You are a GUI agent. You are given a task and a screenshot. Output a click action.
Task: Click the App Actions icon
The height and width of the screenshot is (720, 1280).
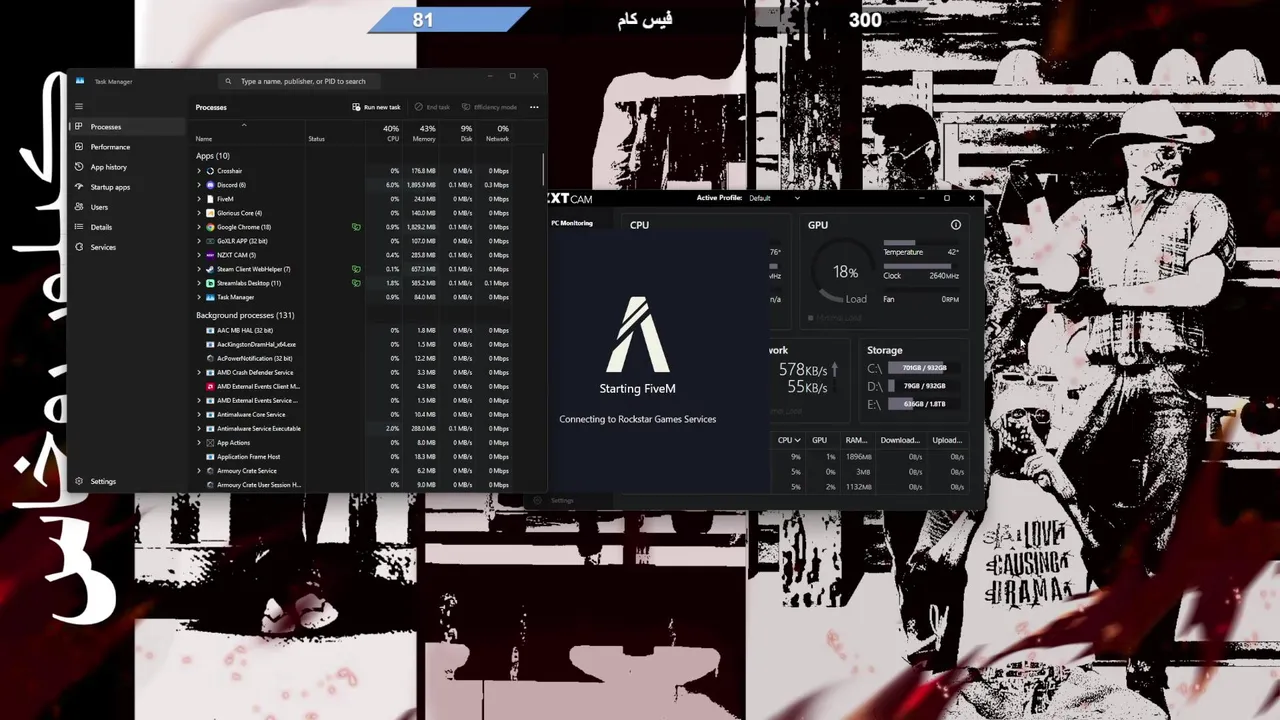[x=210, y=442]
